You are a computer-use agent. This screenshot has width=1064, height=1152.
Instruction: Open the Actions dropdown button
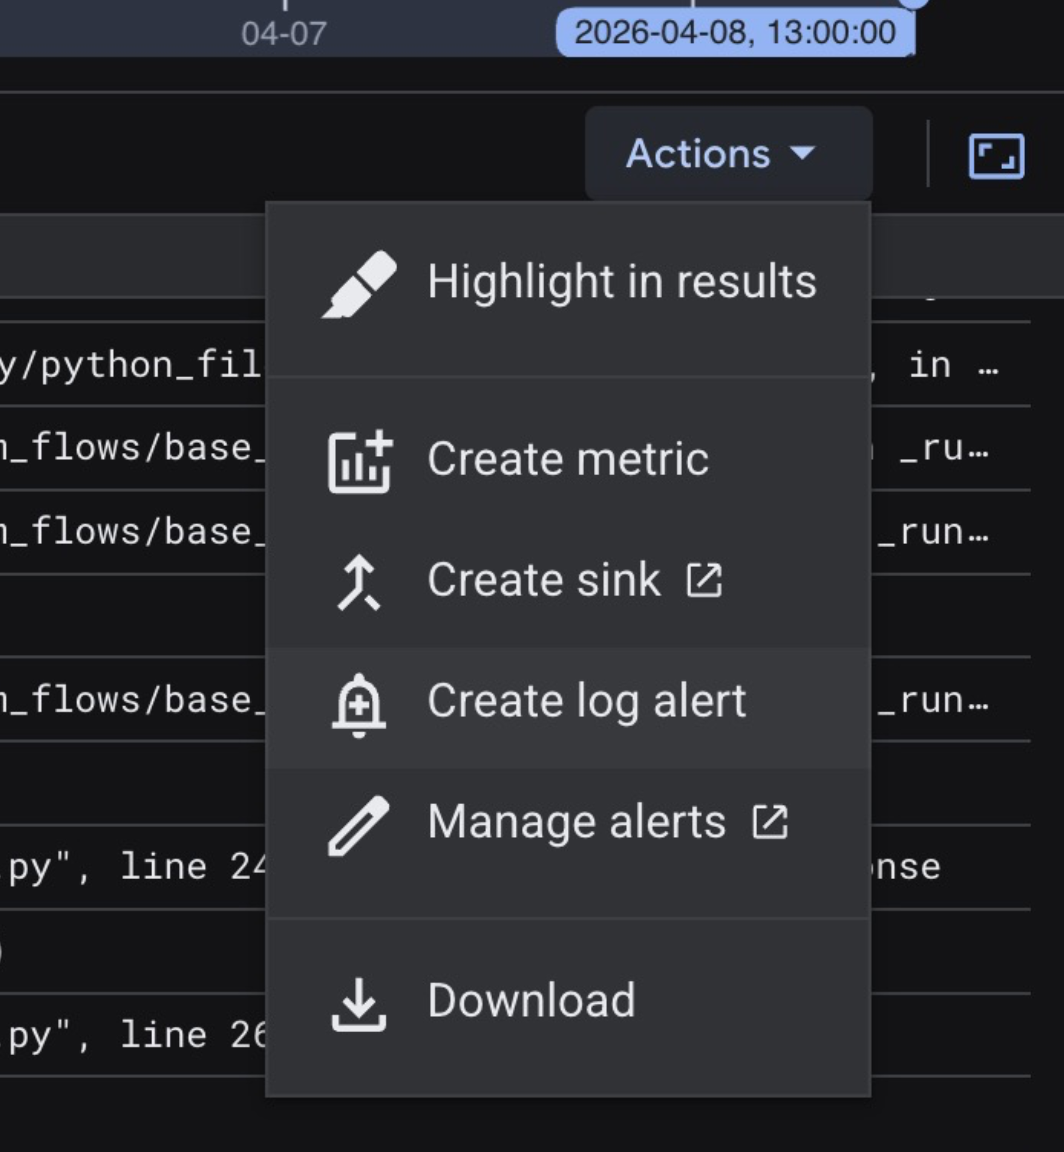tap(700, 154)
